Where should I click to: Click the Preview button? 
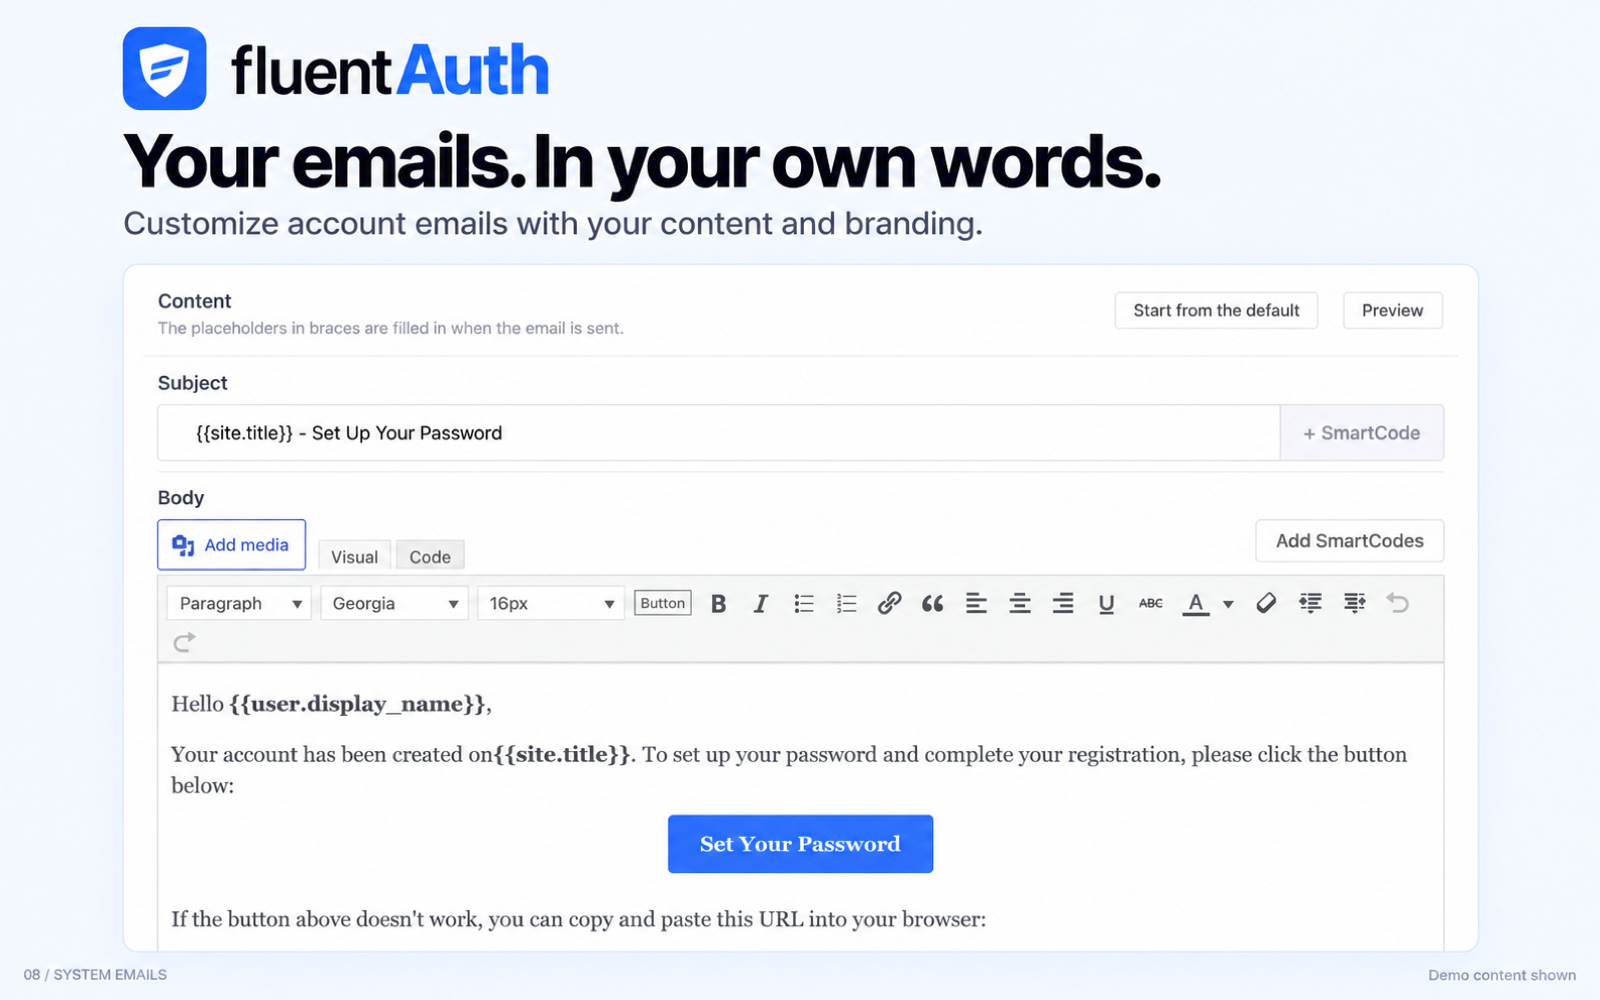coord(1392,310)
